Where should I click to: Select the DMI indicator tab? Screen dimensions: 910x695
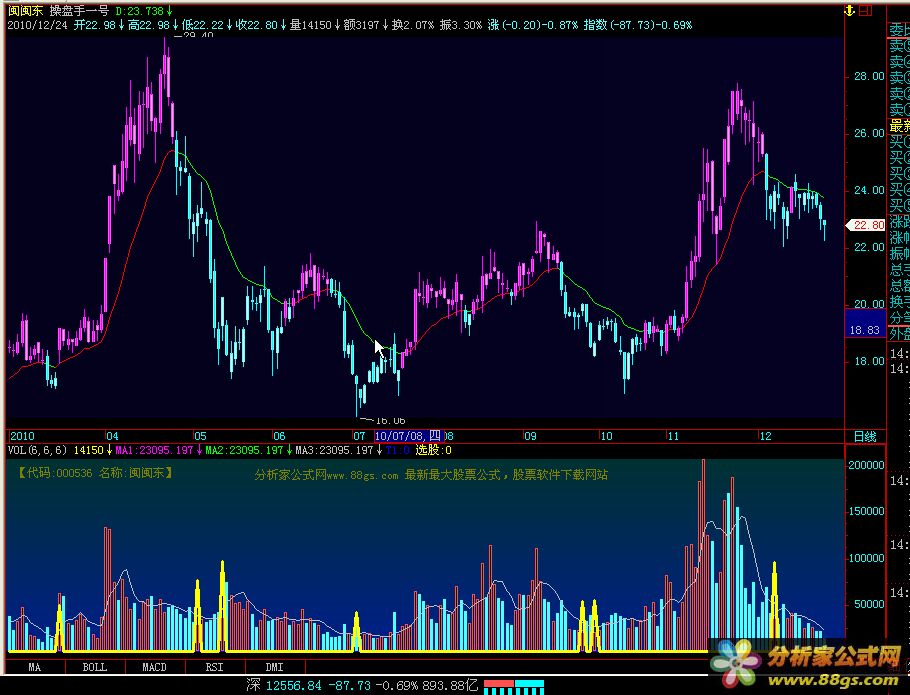coord(274,667)
